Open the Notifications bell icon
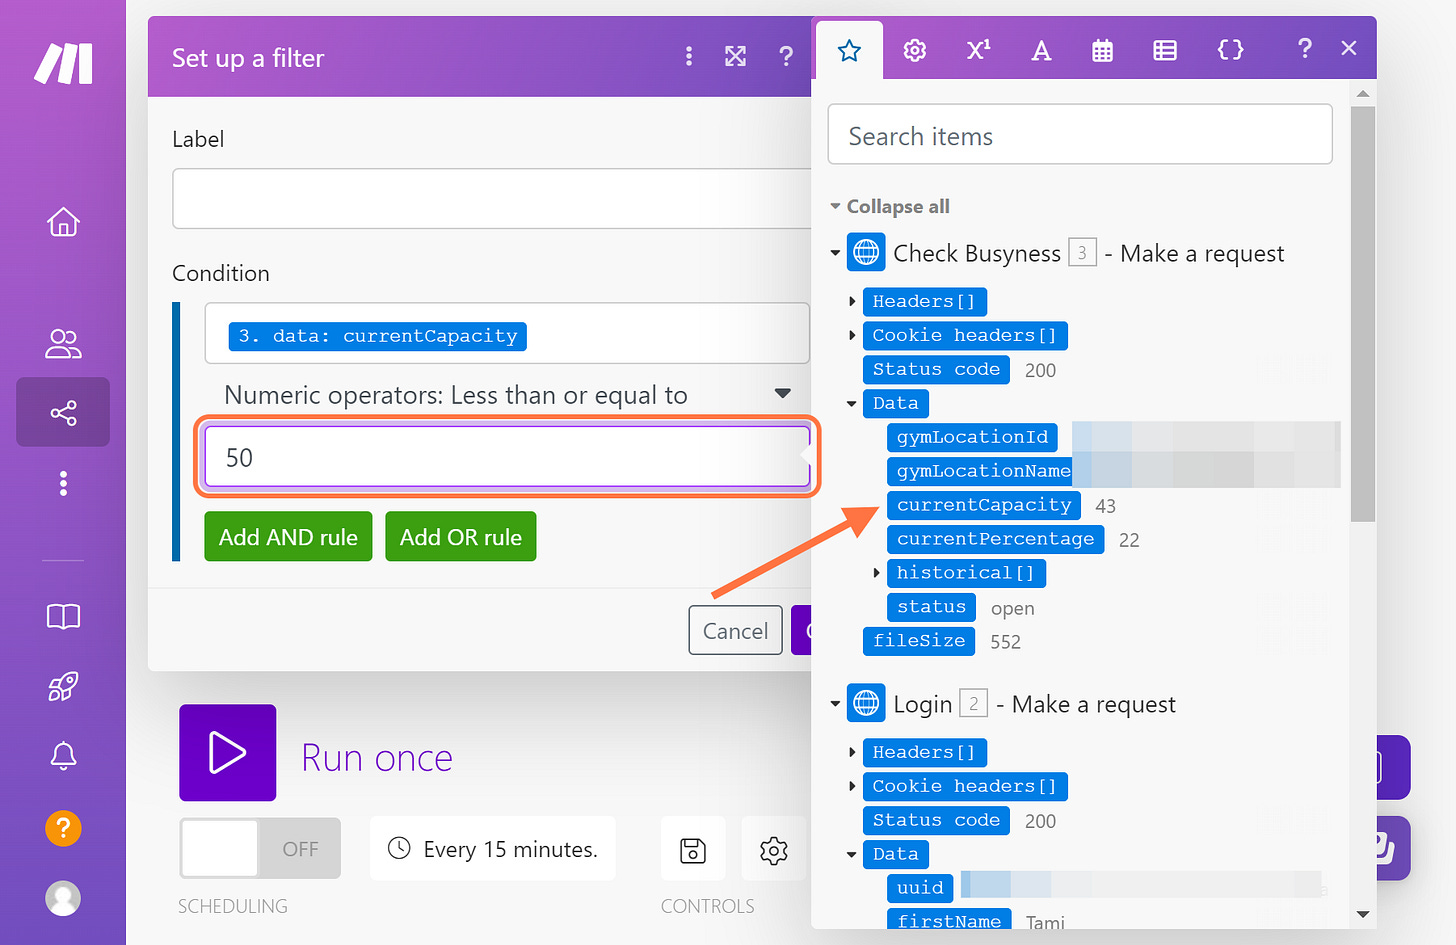The width and height of the screenshot is (1456, 945). click(63, 756)
